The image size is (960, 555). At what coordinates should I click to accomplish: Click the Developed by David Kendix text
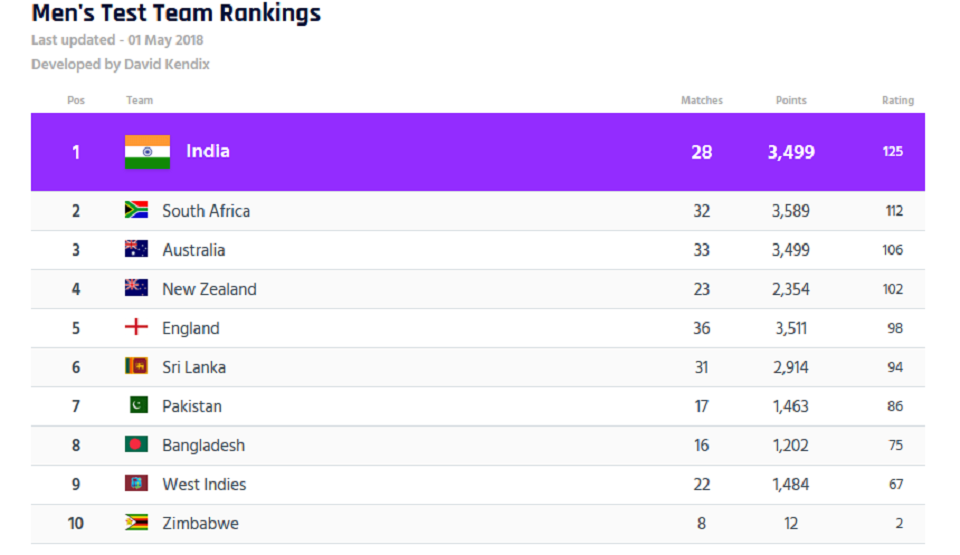[x=120, y=64]
